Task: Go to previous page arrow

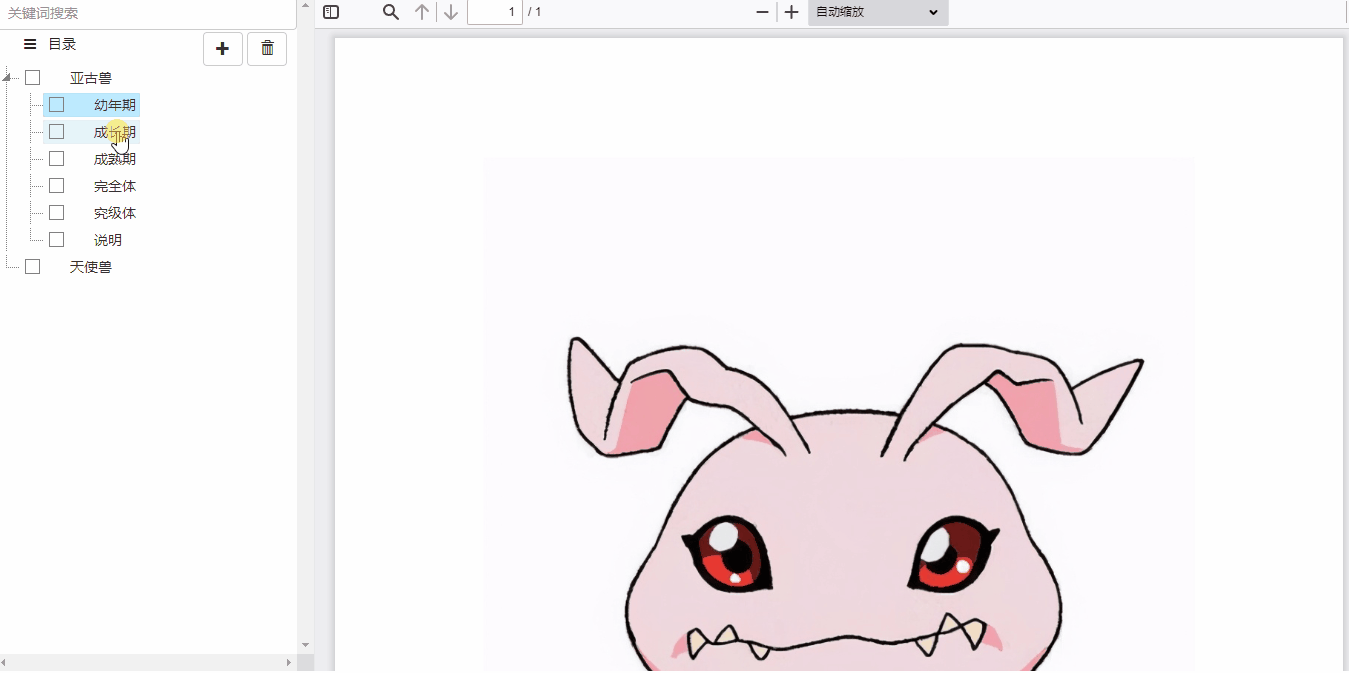Action: [x=422, y=12]
